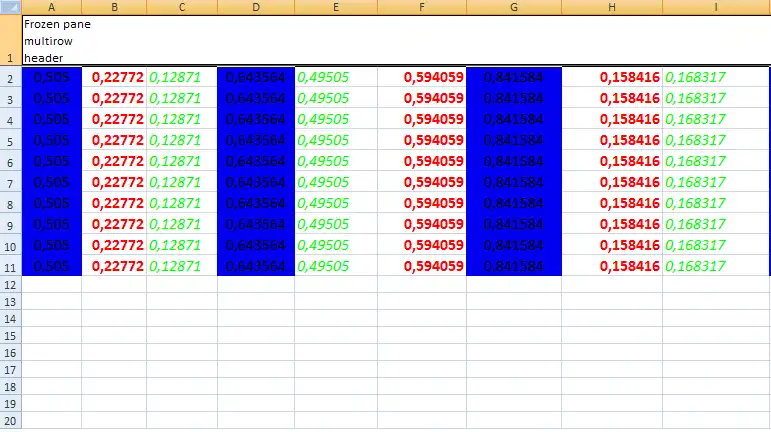
Task: Click cell I10 with value 0,168317
Action: pos(716,245)
